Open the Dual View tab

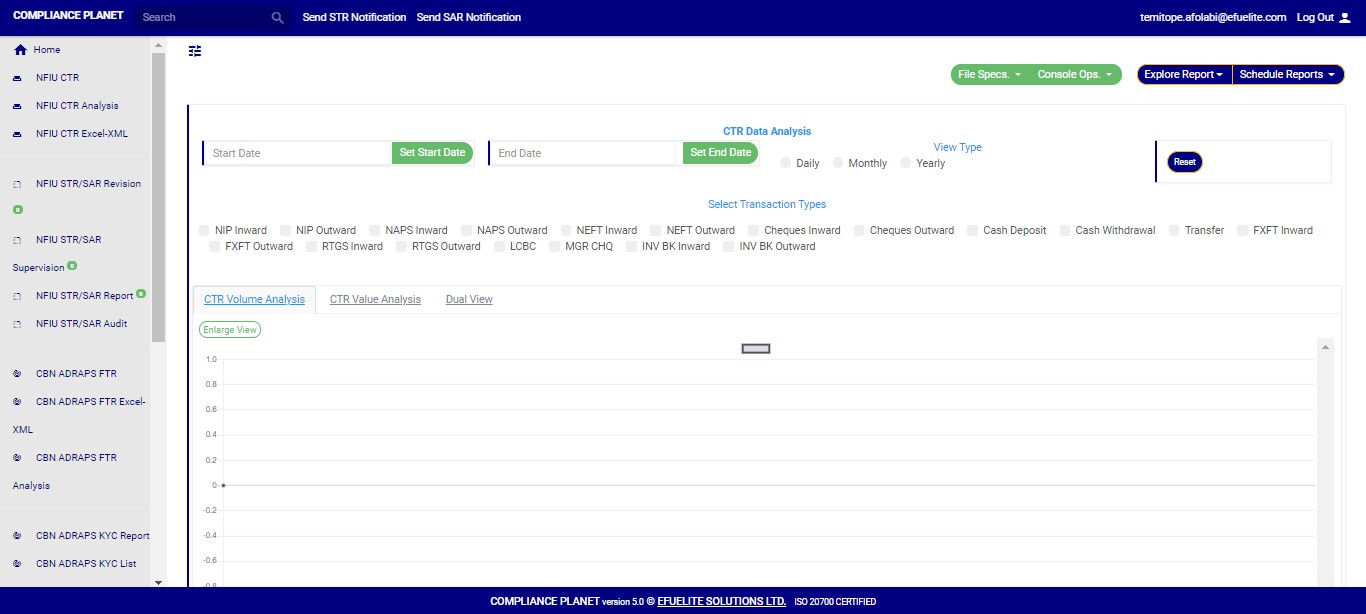pos(469,299)
